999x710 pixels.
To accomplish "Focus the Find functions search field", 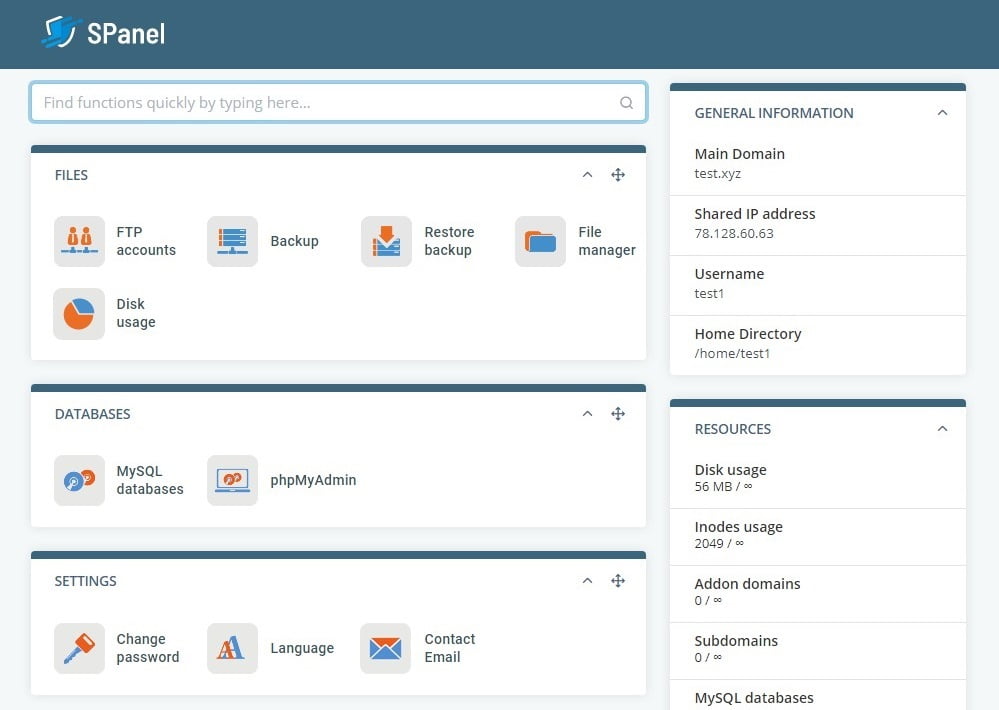I will 338,102.
